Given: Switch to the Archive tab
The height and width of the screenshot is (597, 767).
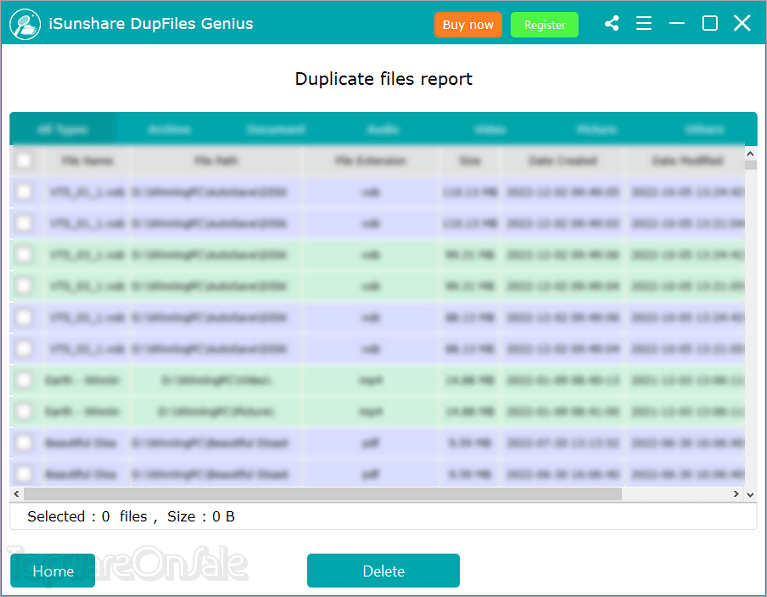Looking at the screenshot, I should tap(169, 129).
